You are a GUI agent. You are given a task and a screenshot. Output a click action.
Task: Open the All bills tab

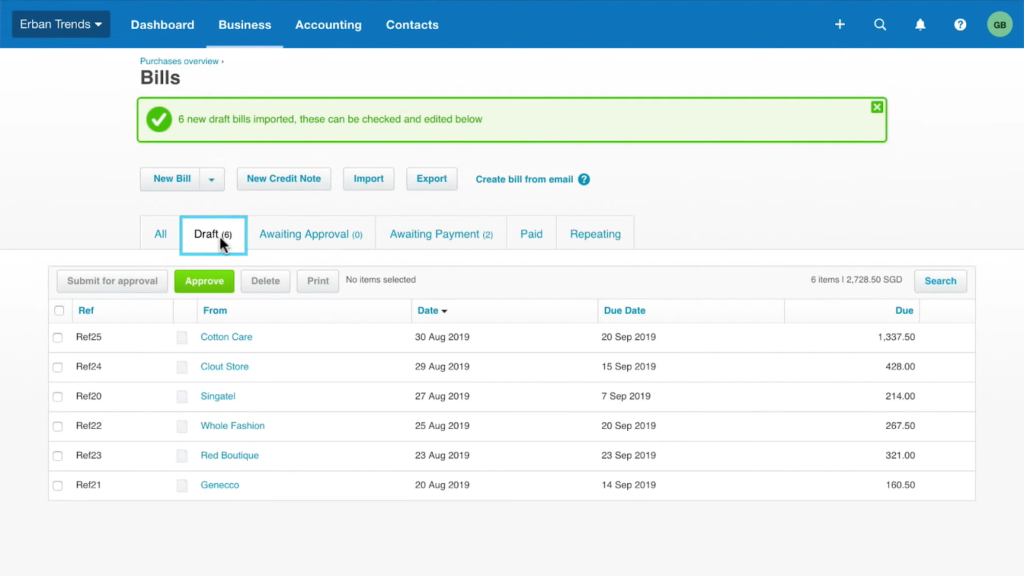(160, 232)
